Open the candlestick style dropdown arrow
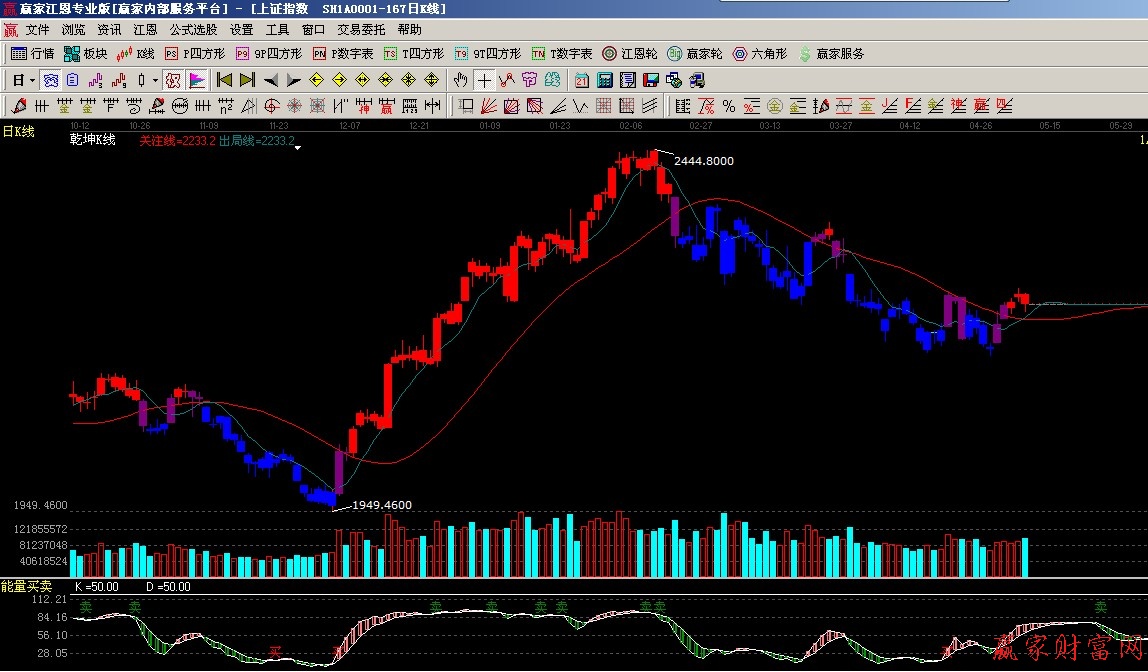Image resolution: width=1148 pixels, height=672 pixels. tap(155, 80)
